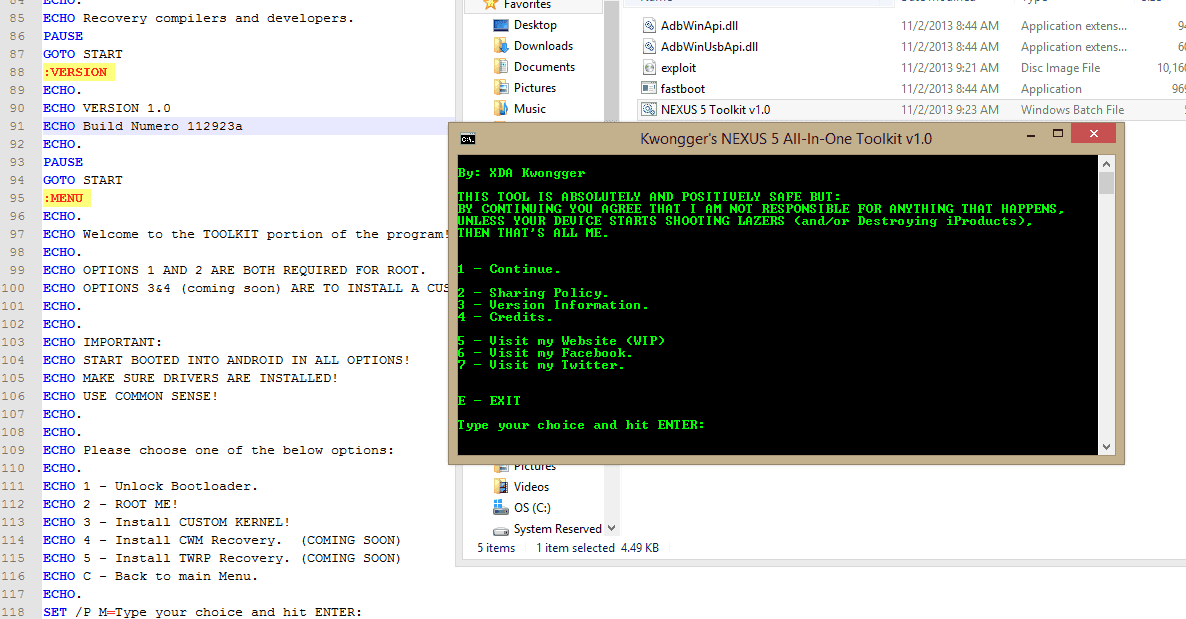Click 'E - EXIT' option in console

click(489, 401)
